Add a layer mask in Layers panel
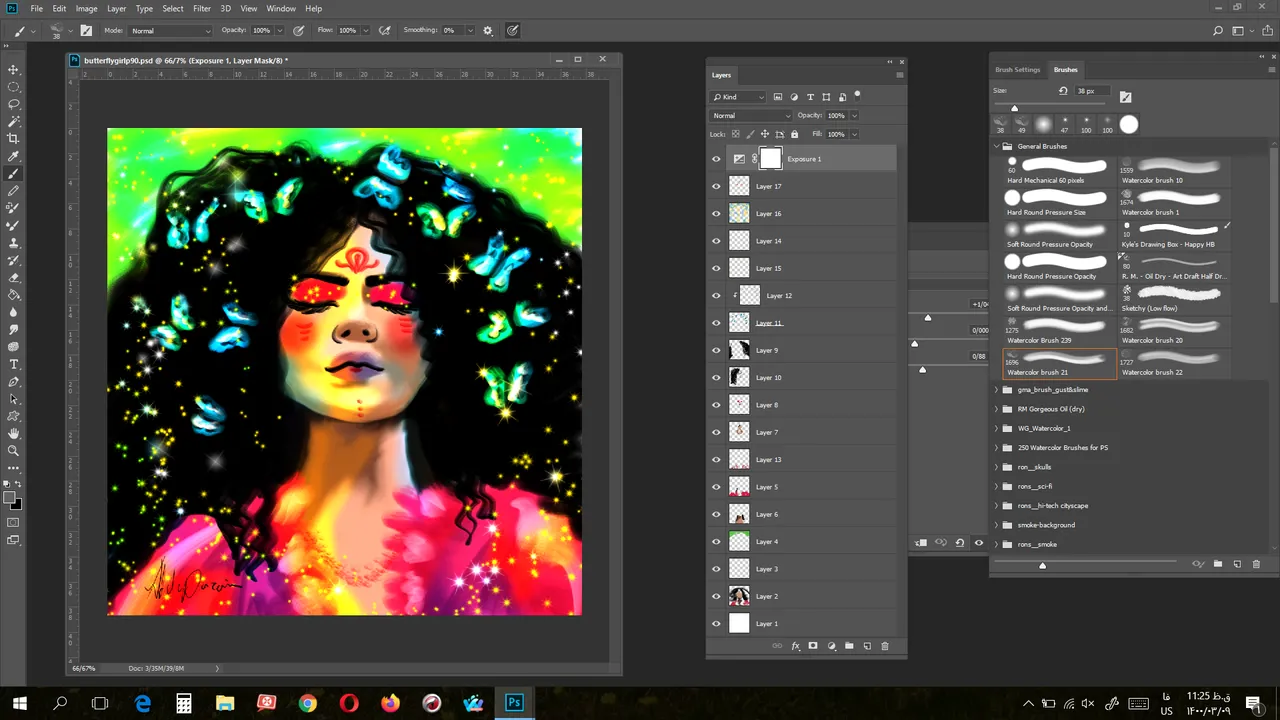Image resolution: width=1280 pixels, height=720 pixels. [813, 646]
